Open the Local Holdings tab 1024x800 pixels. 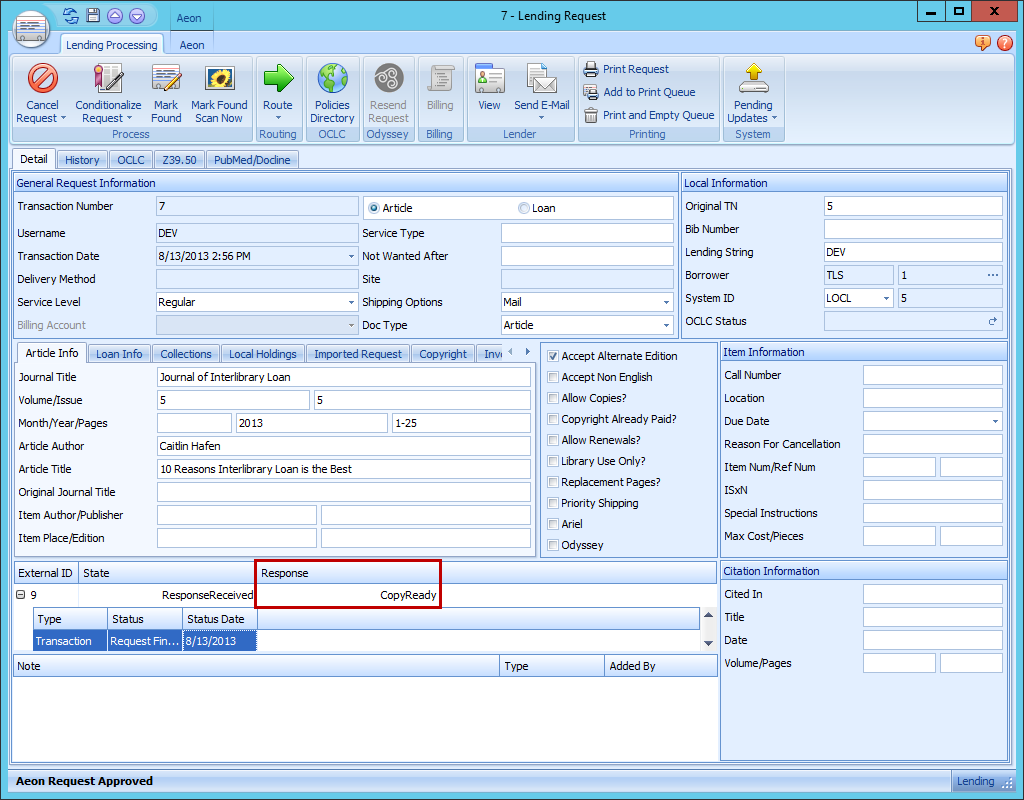[x=262, y=354]
